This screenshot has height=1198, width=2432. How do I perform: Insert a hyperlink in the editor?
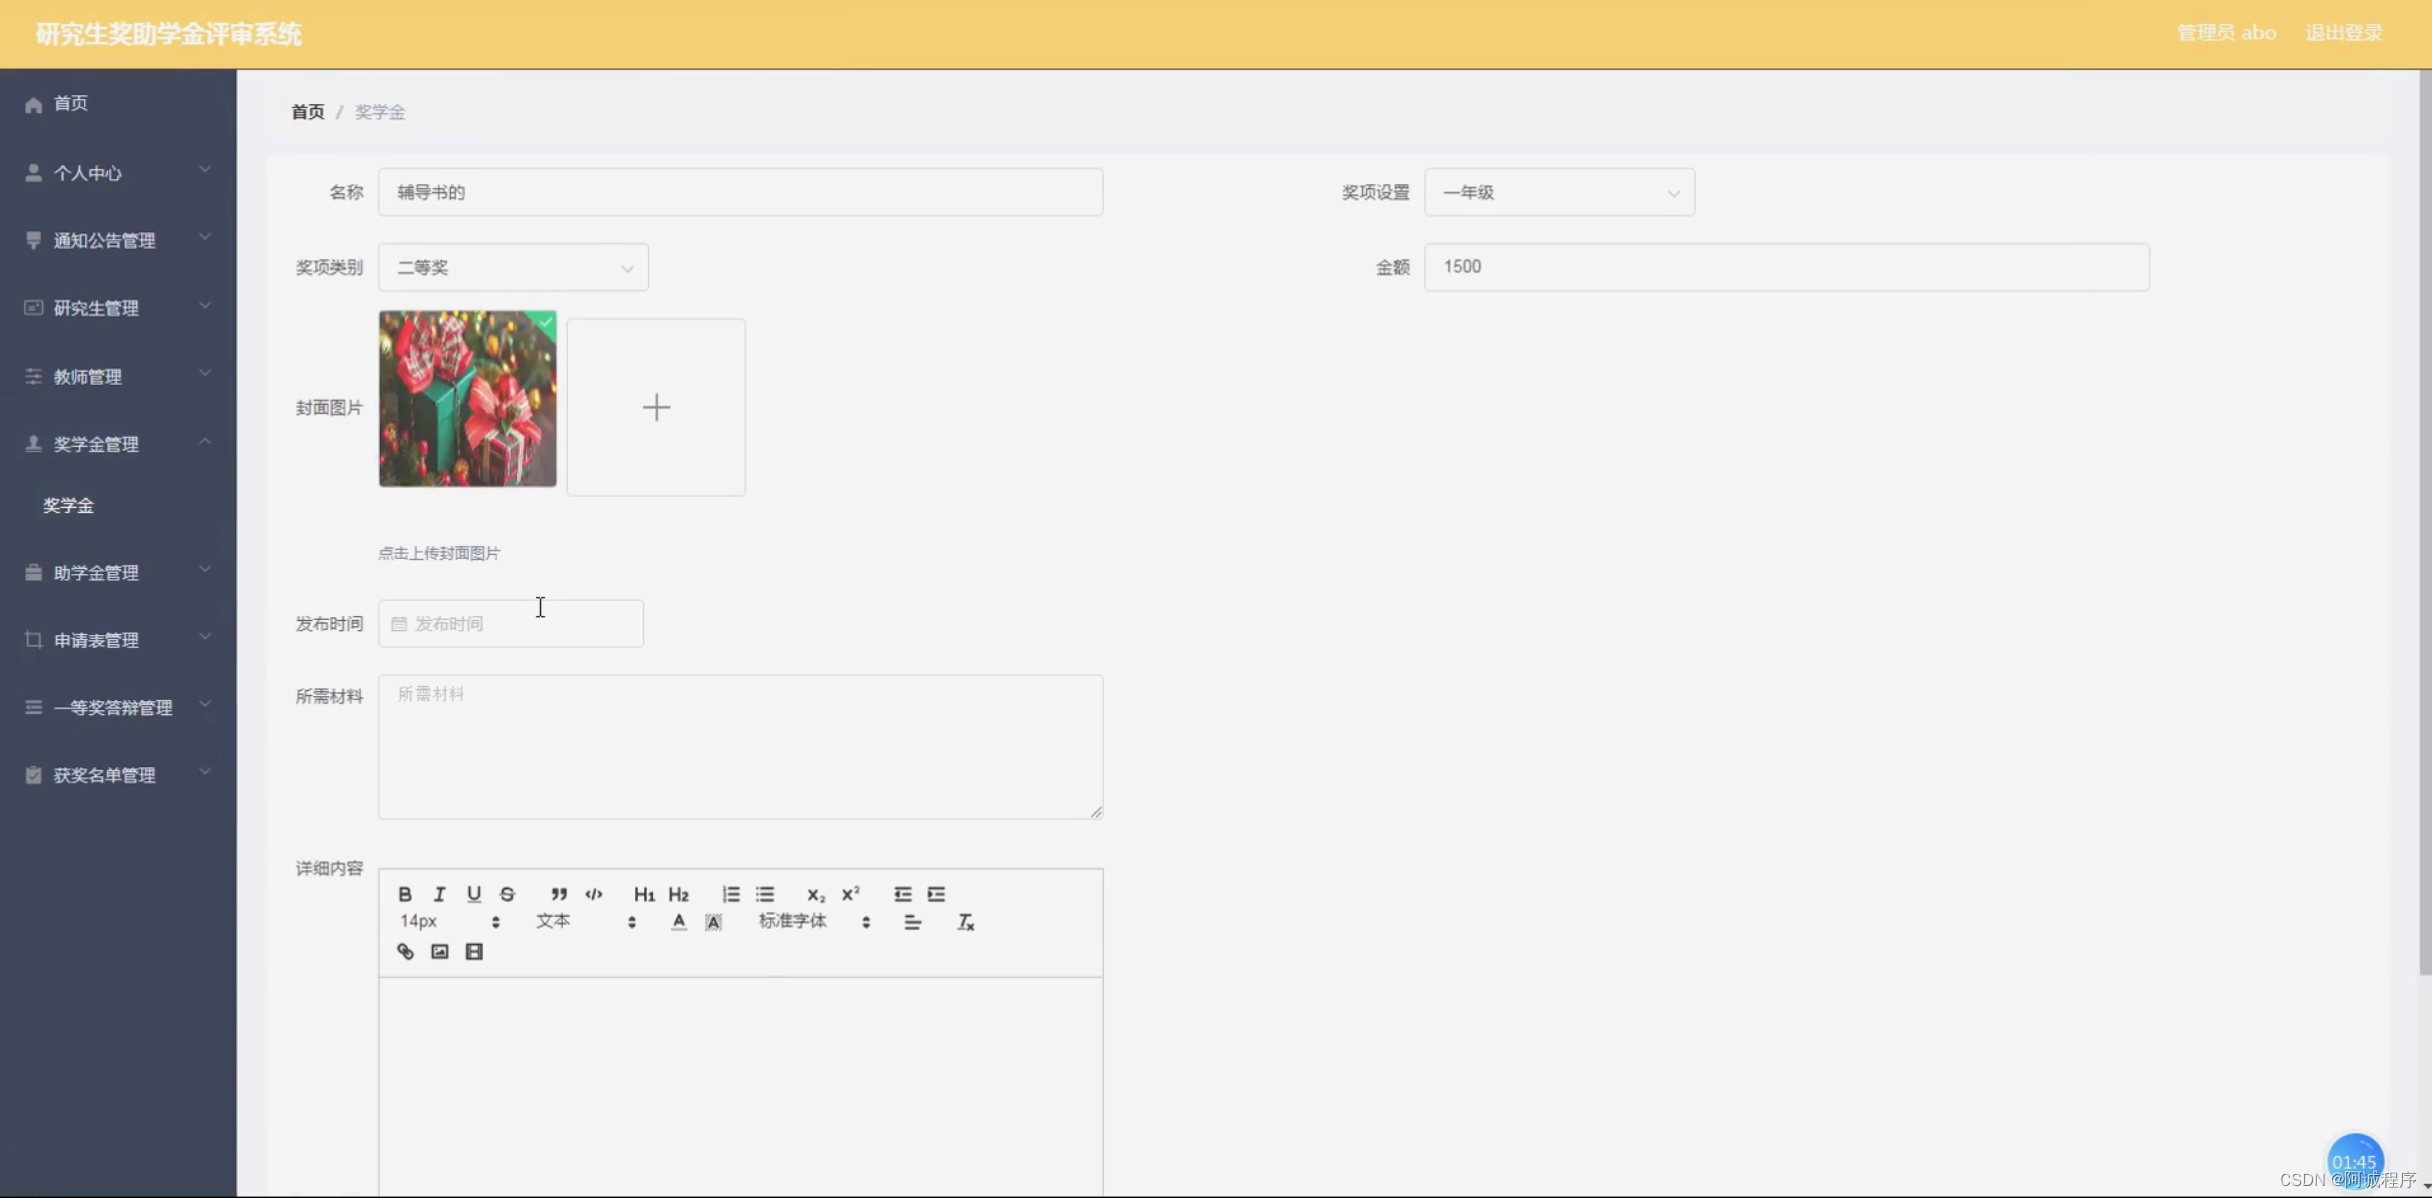(405, 951)
